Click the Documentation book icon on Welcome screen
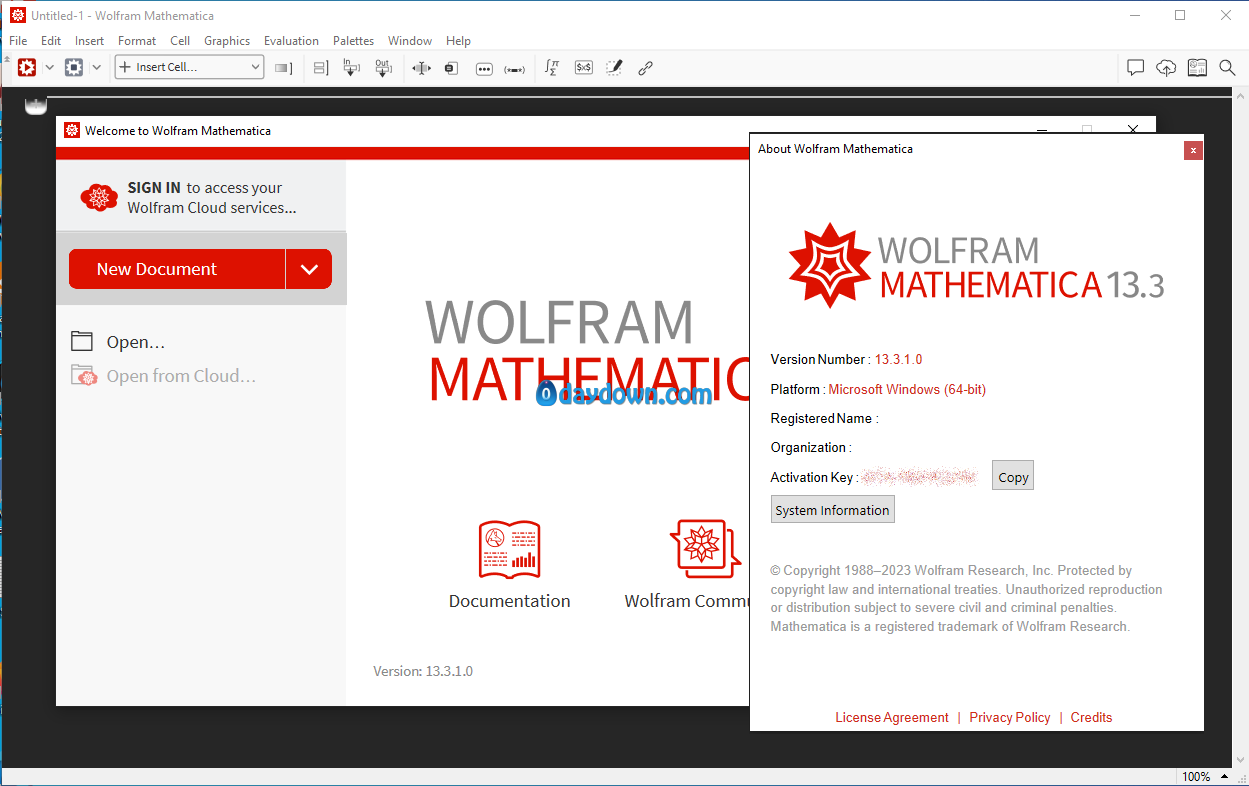 tap(510, 549)
